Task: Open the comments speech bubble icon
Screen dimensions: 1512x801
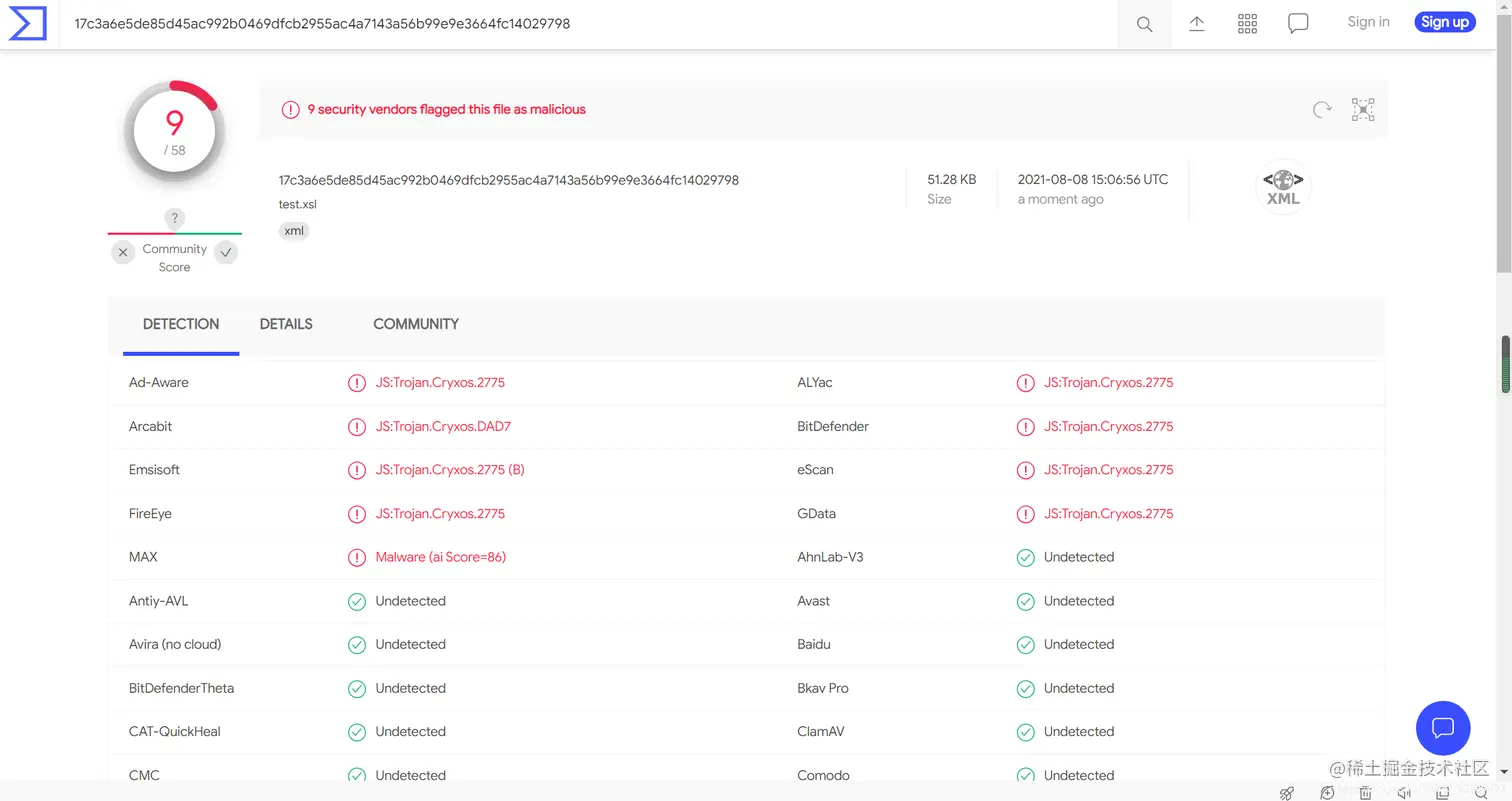Action: pyautogui.click(x=1298, y=24)
